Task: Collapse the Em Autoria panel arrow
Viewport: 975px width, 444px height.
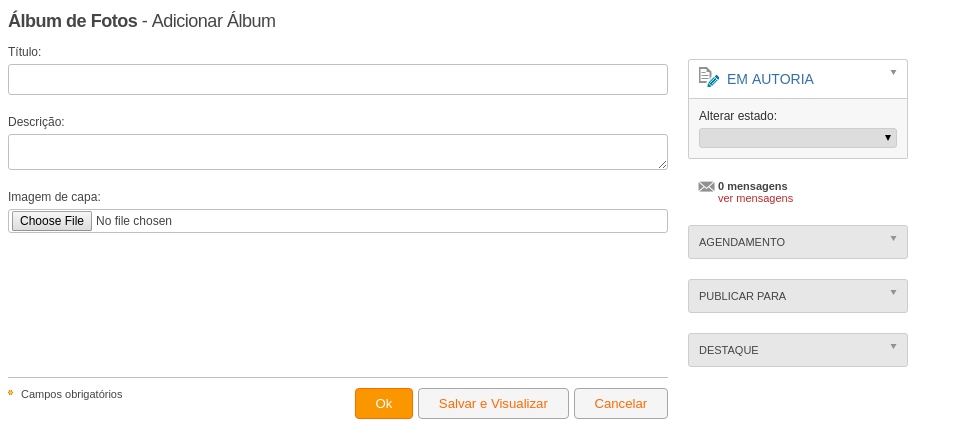Action: tap(894, 72)
